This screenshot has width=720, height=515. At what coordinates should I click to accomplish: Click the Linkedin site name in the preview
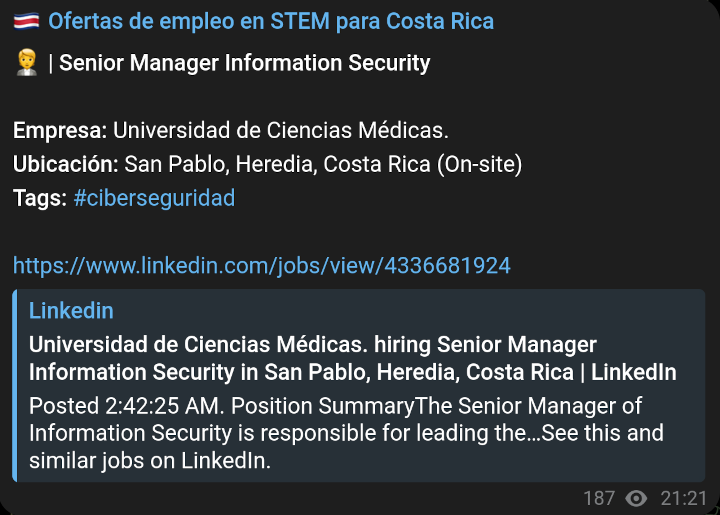click(x=71, y=311)
